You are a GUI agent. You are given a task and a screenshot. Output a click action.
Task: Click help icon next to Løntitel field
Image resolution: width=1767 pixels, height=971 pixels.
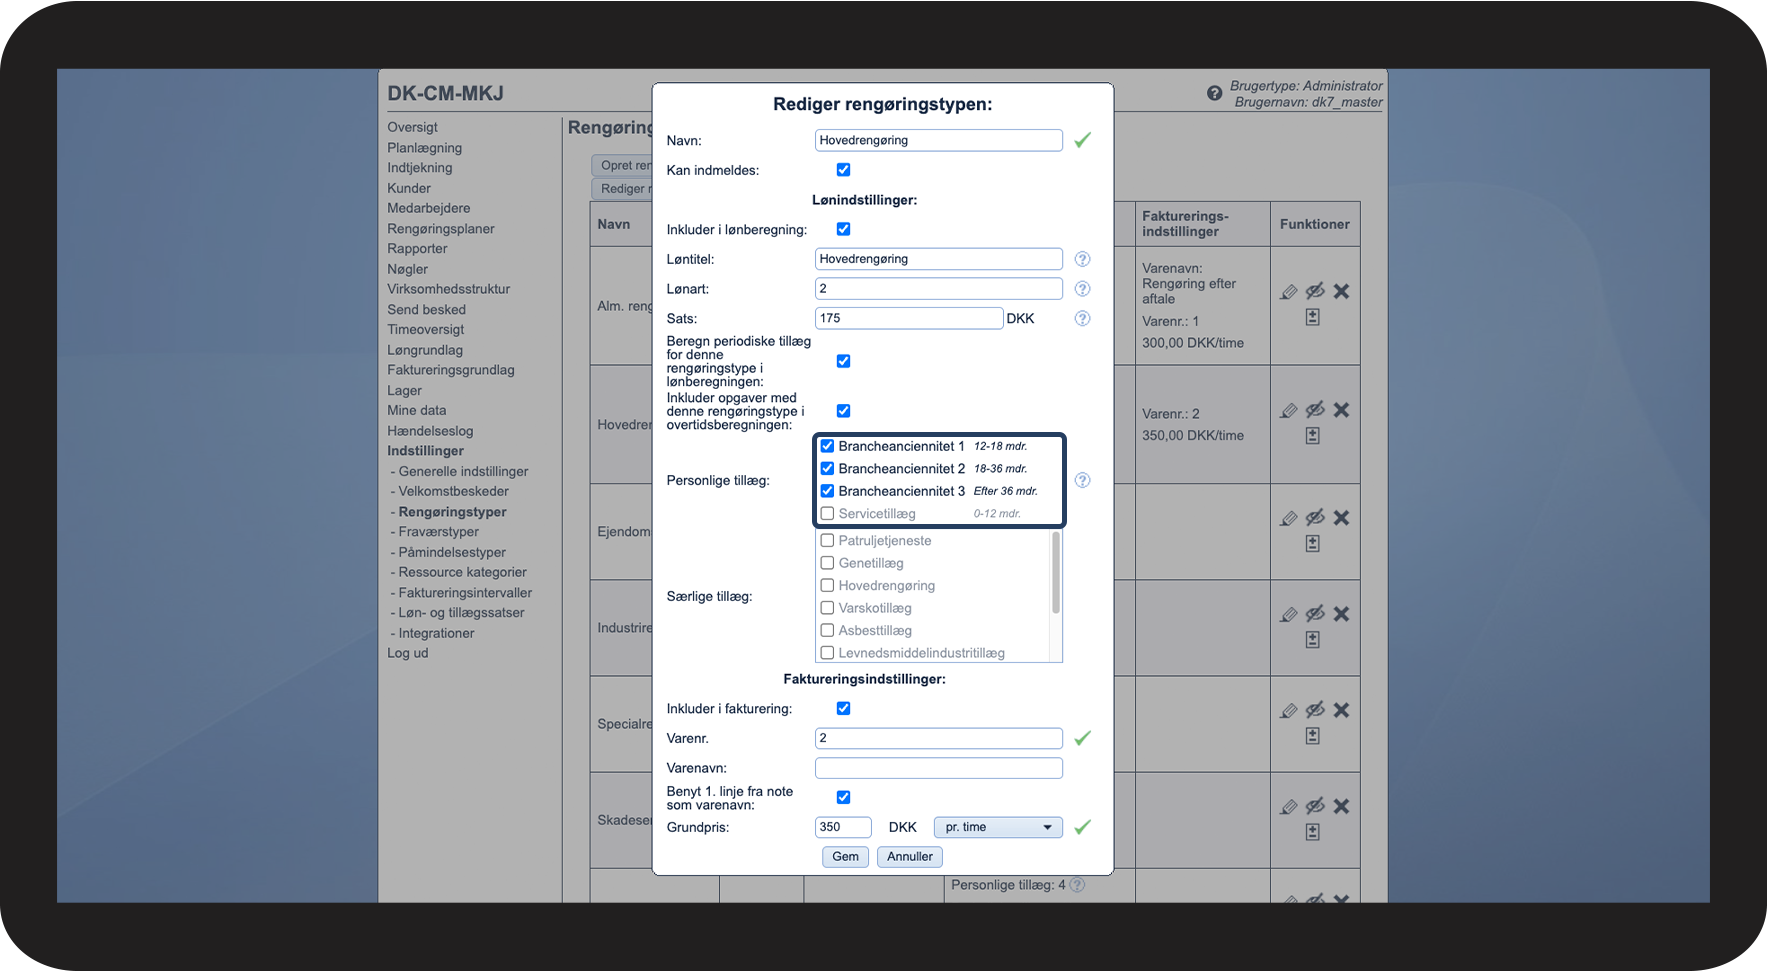(1082, 259)
